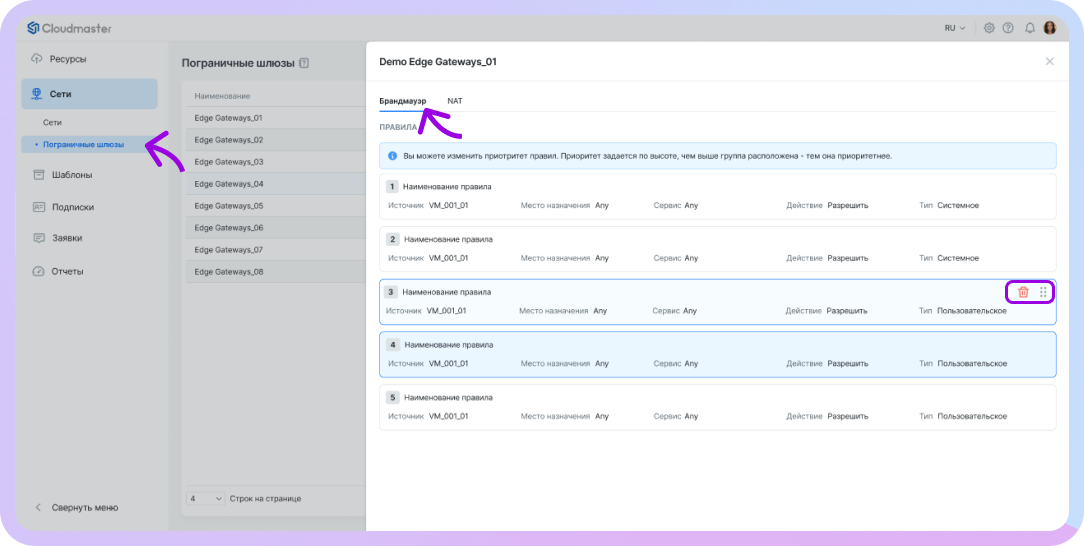Select Сети sub-item under Сети menu

(x=52, y=122)
